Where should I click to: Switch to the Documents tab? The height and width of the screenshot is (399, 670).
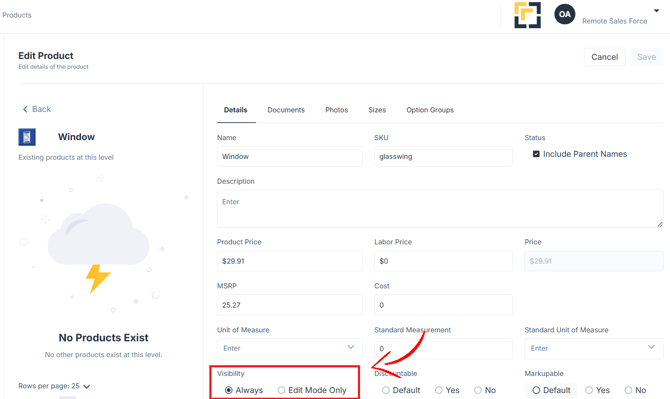pos(286,110)
